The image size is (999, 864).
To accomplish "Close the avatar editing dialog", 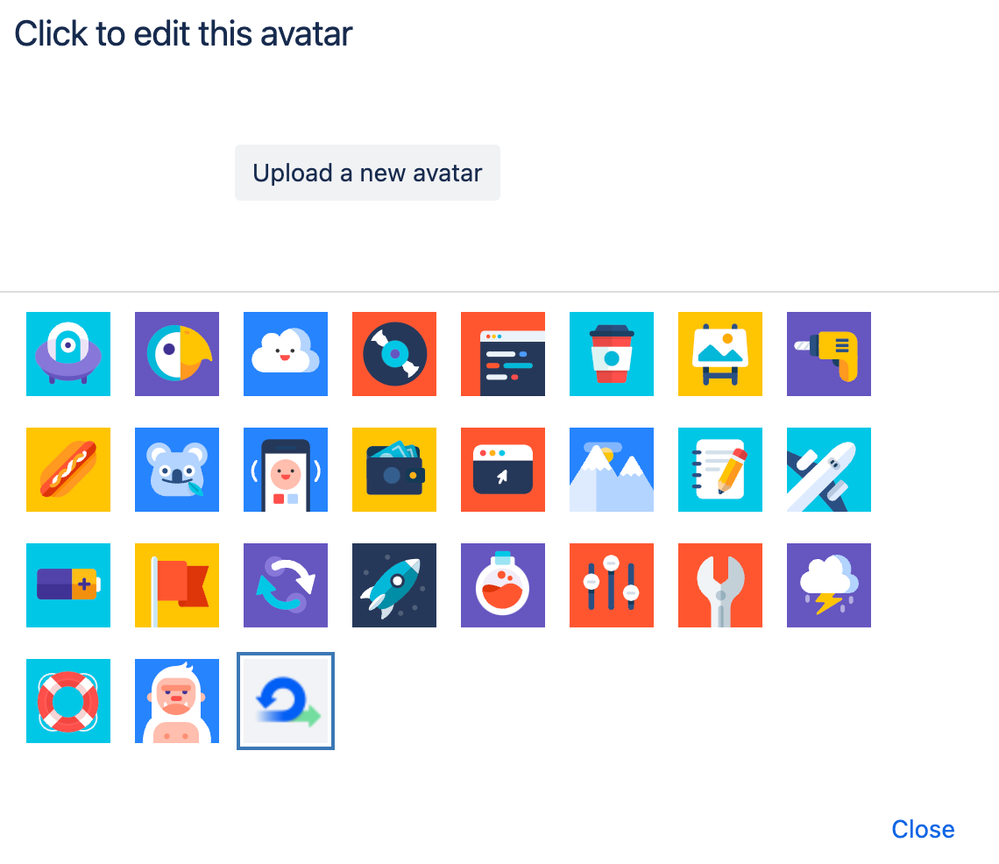I will click(x=922, y=828).
